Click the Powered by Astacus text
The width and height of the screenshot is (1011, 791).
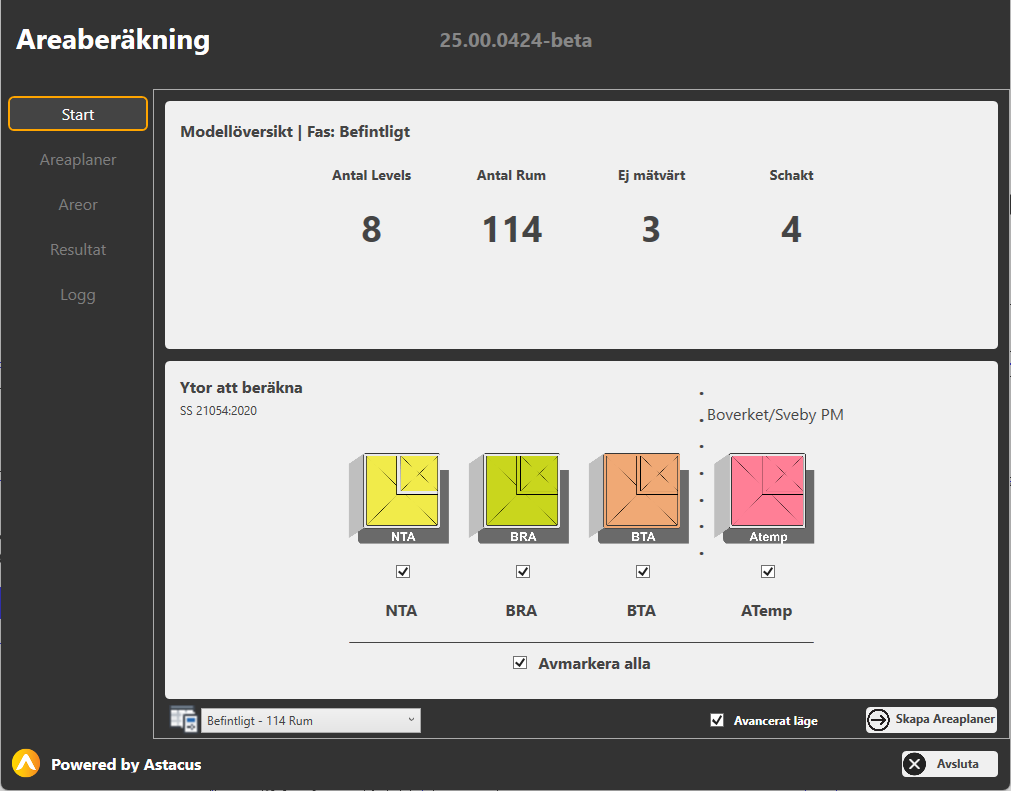click(x=126, y=765)
